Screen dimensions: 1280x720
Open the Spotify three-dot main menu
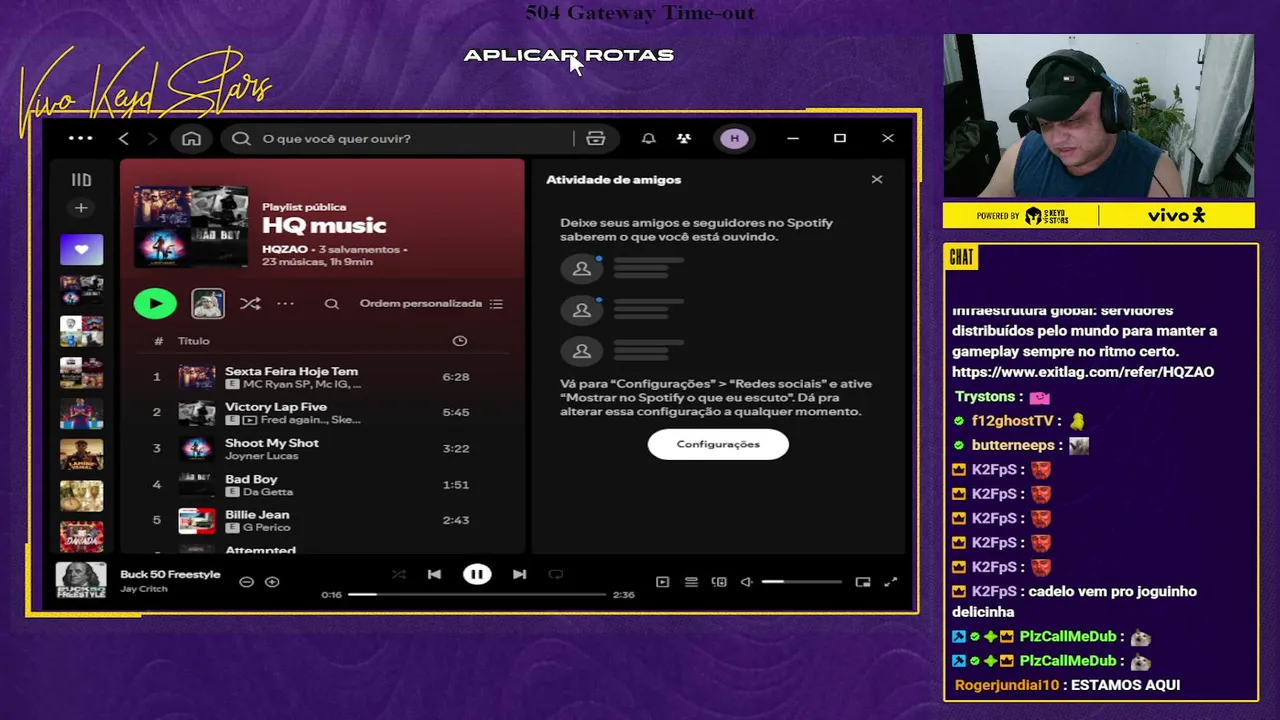(x=80, y=138)
